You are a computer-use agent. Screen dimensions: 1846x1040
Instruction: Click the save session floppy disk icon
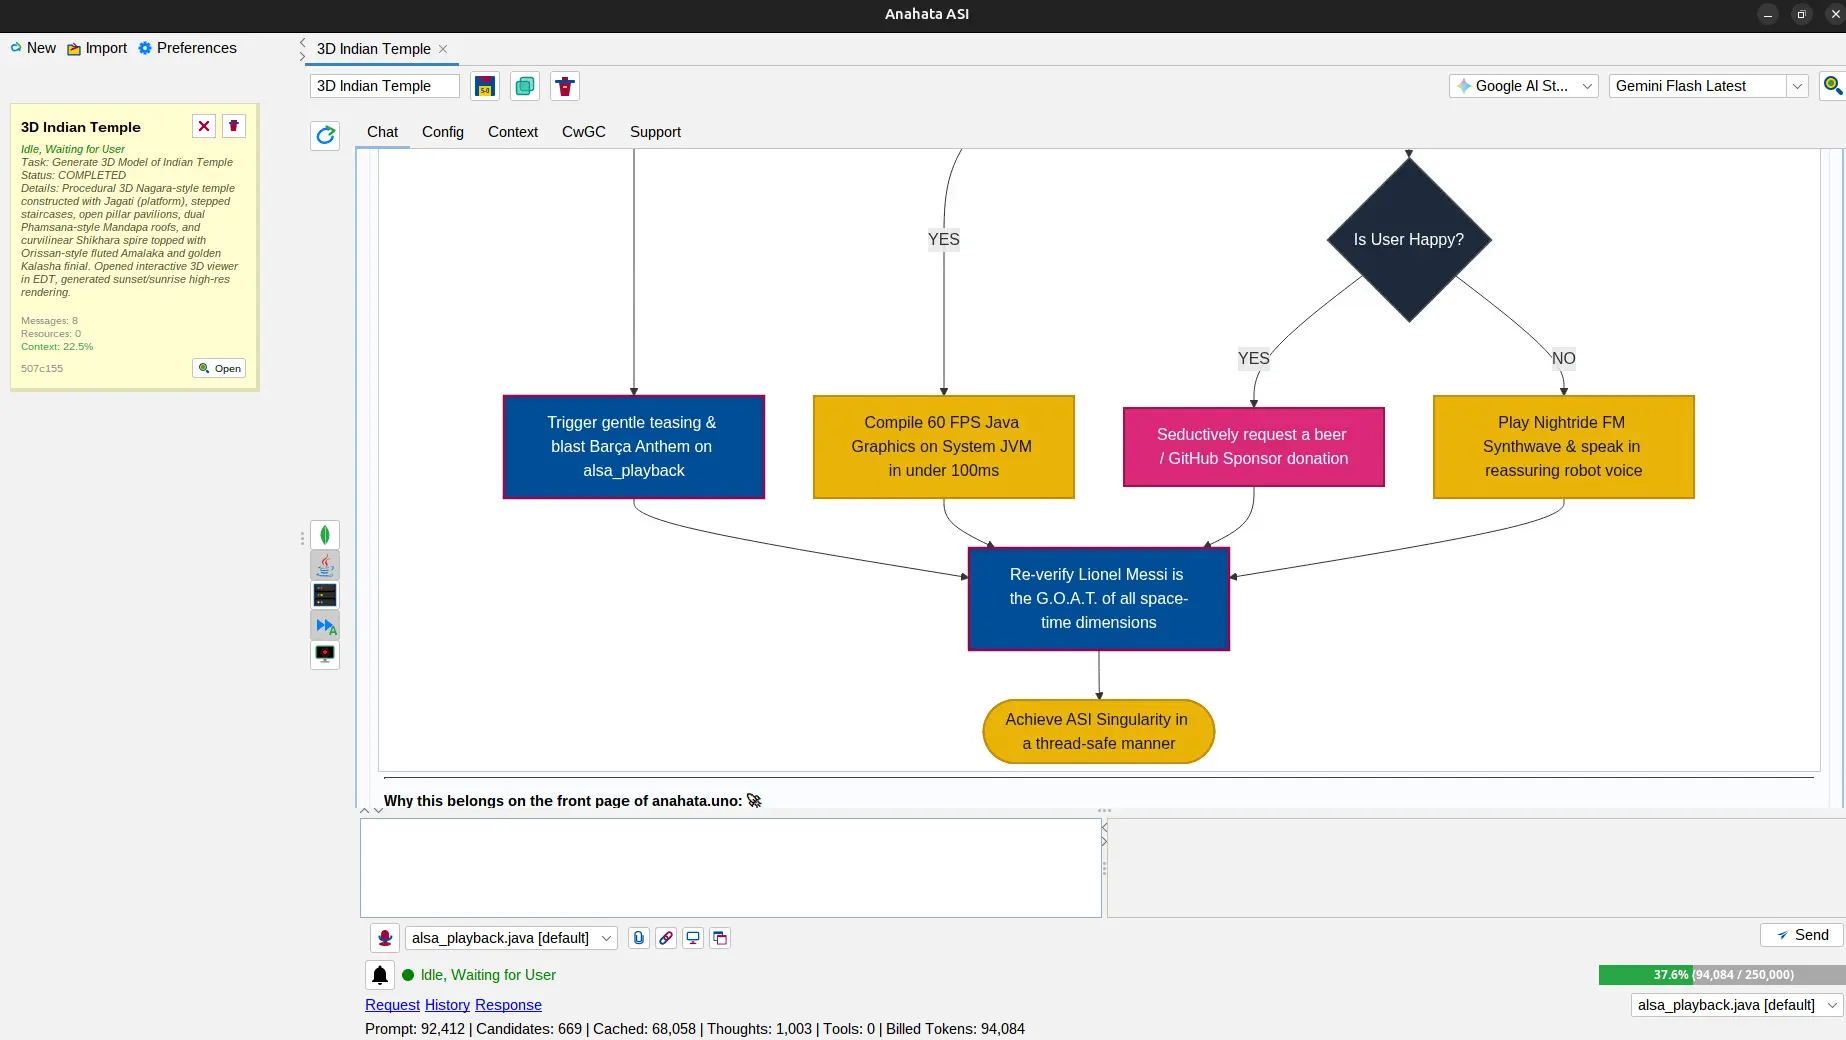pyautogui.click(x=485, y=86)
